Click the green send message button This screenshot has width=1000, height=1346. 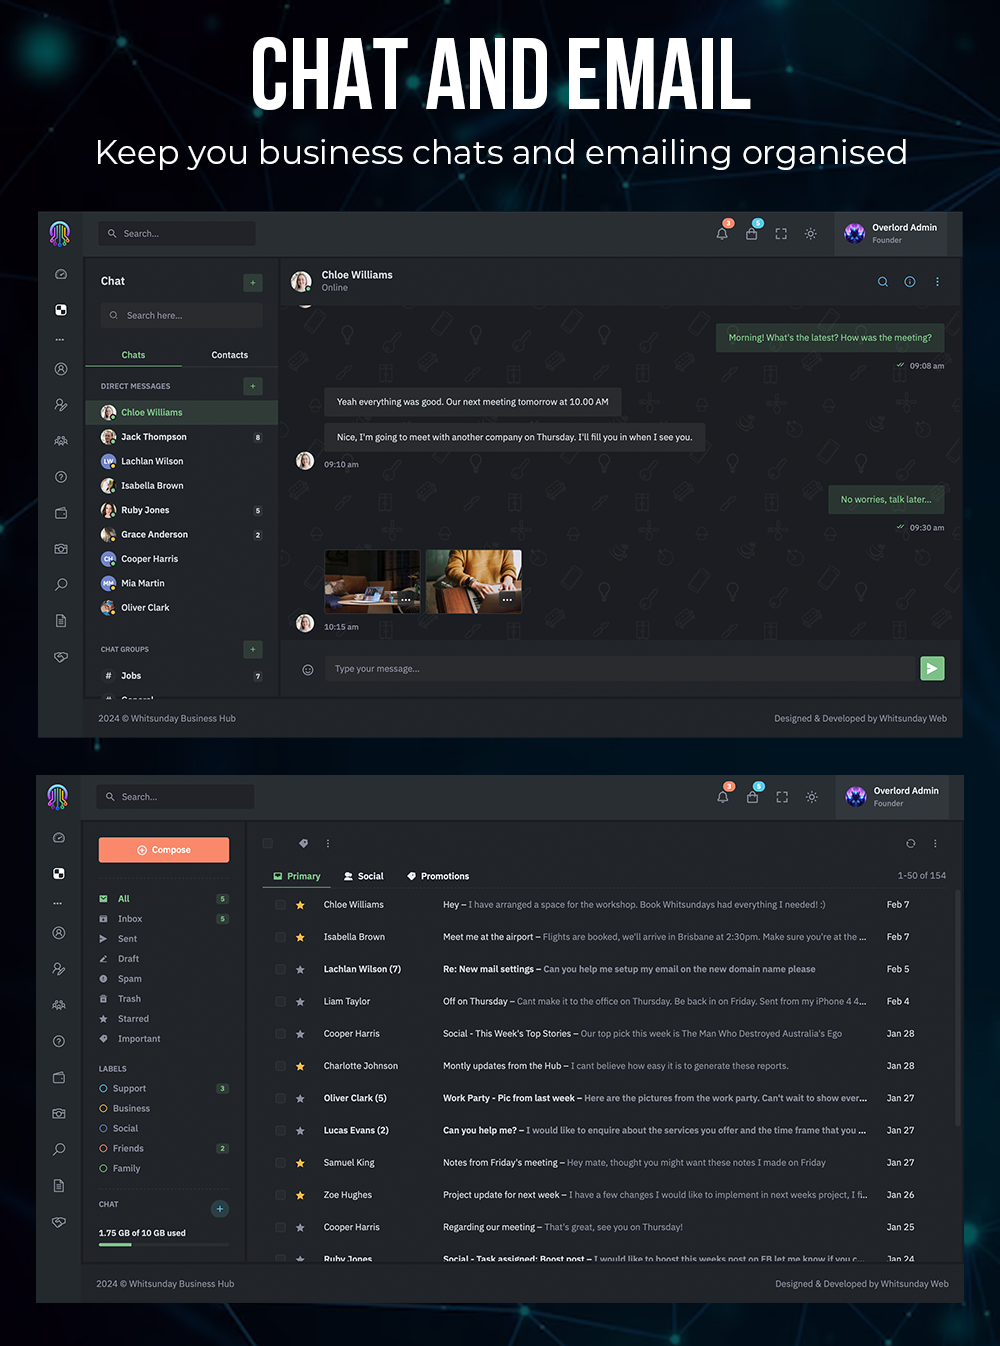click(932, 668)
